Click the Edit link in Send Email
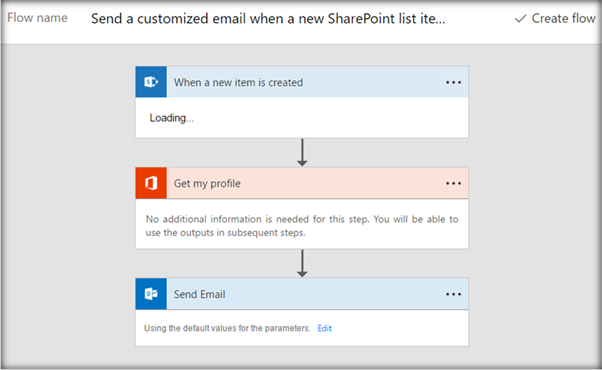 (x=324, y=328)
